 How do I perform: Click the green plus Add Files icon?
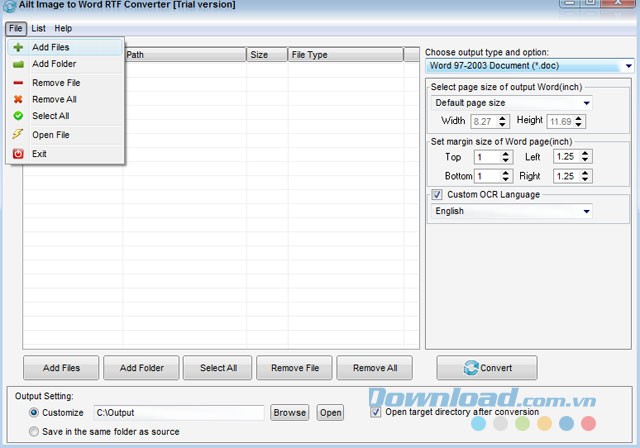pyautogui.click(x=18, y=47)
